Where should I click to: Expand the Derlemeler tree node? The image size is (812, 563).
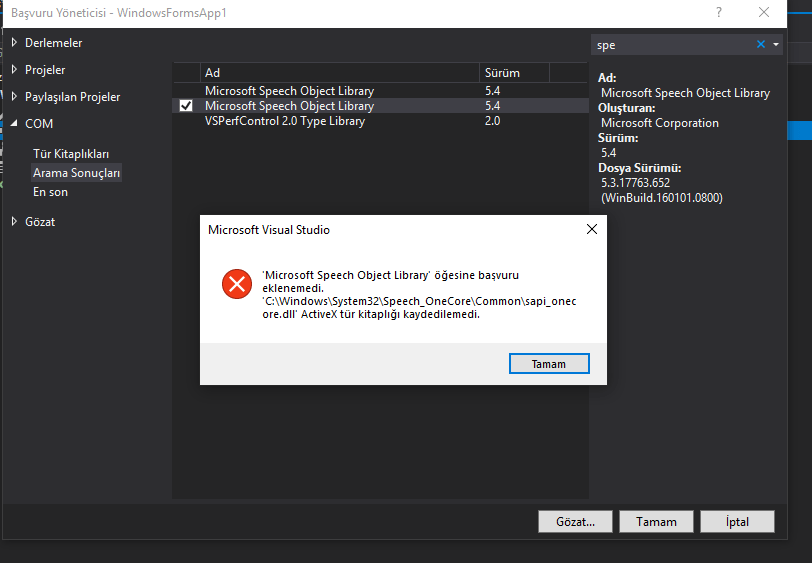click(14, 42)
